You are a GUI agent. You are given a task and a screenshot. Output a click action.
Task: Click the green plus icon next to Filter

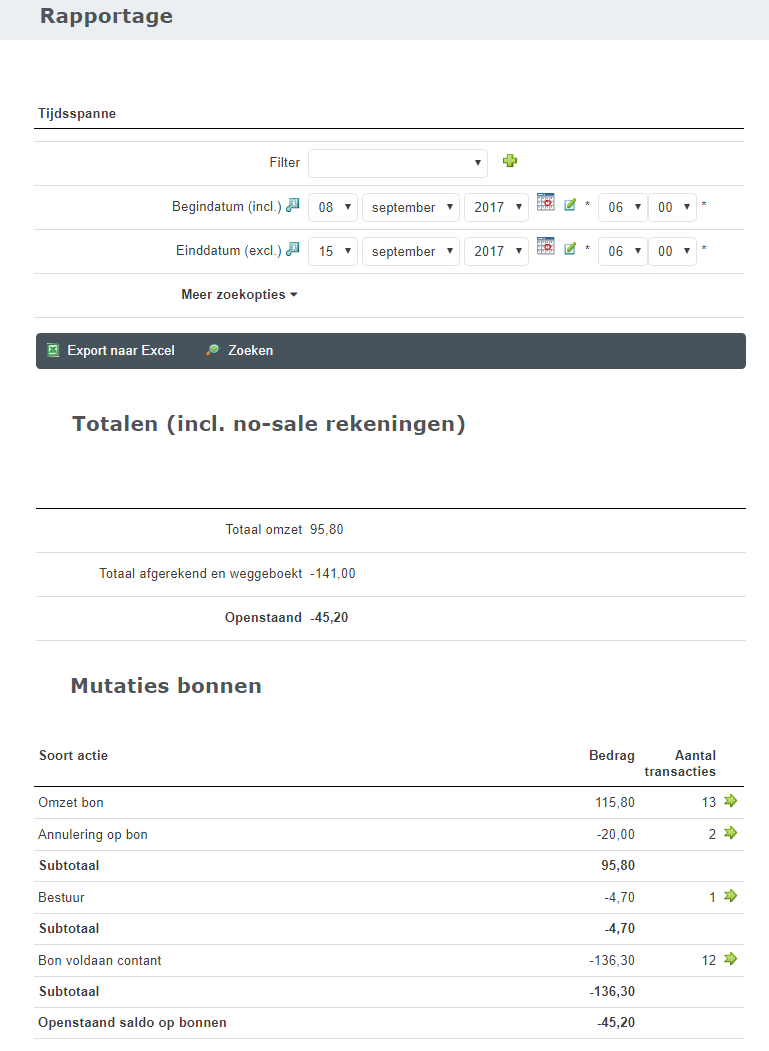pyautogui.click(x=510, y=161)
